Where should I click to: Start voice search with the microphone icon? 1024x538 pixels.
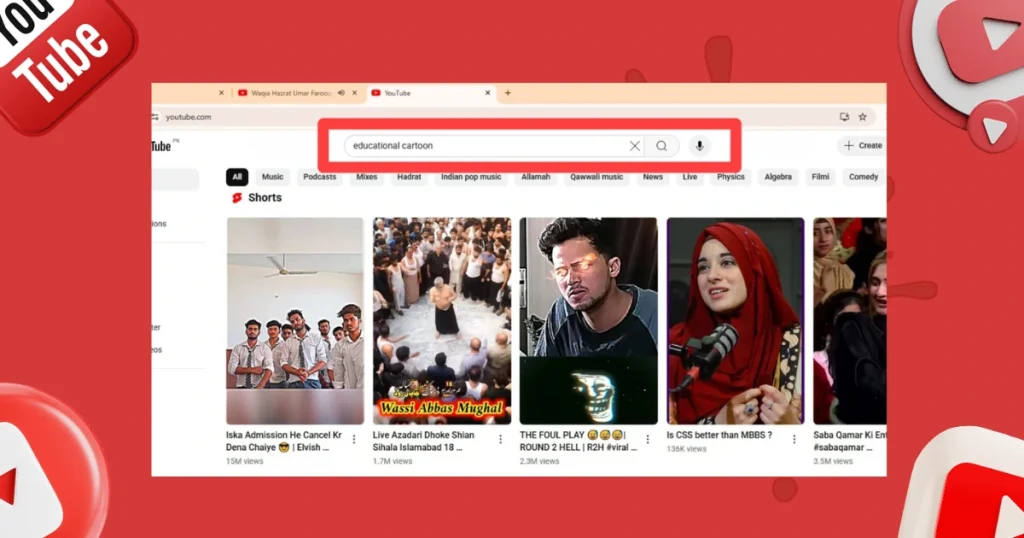pyautogui.click(x=699, y=146)
